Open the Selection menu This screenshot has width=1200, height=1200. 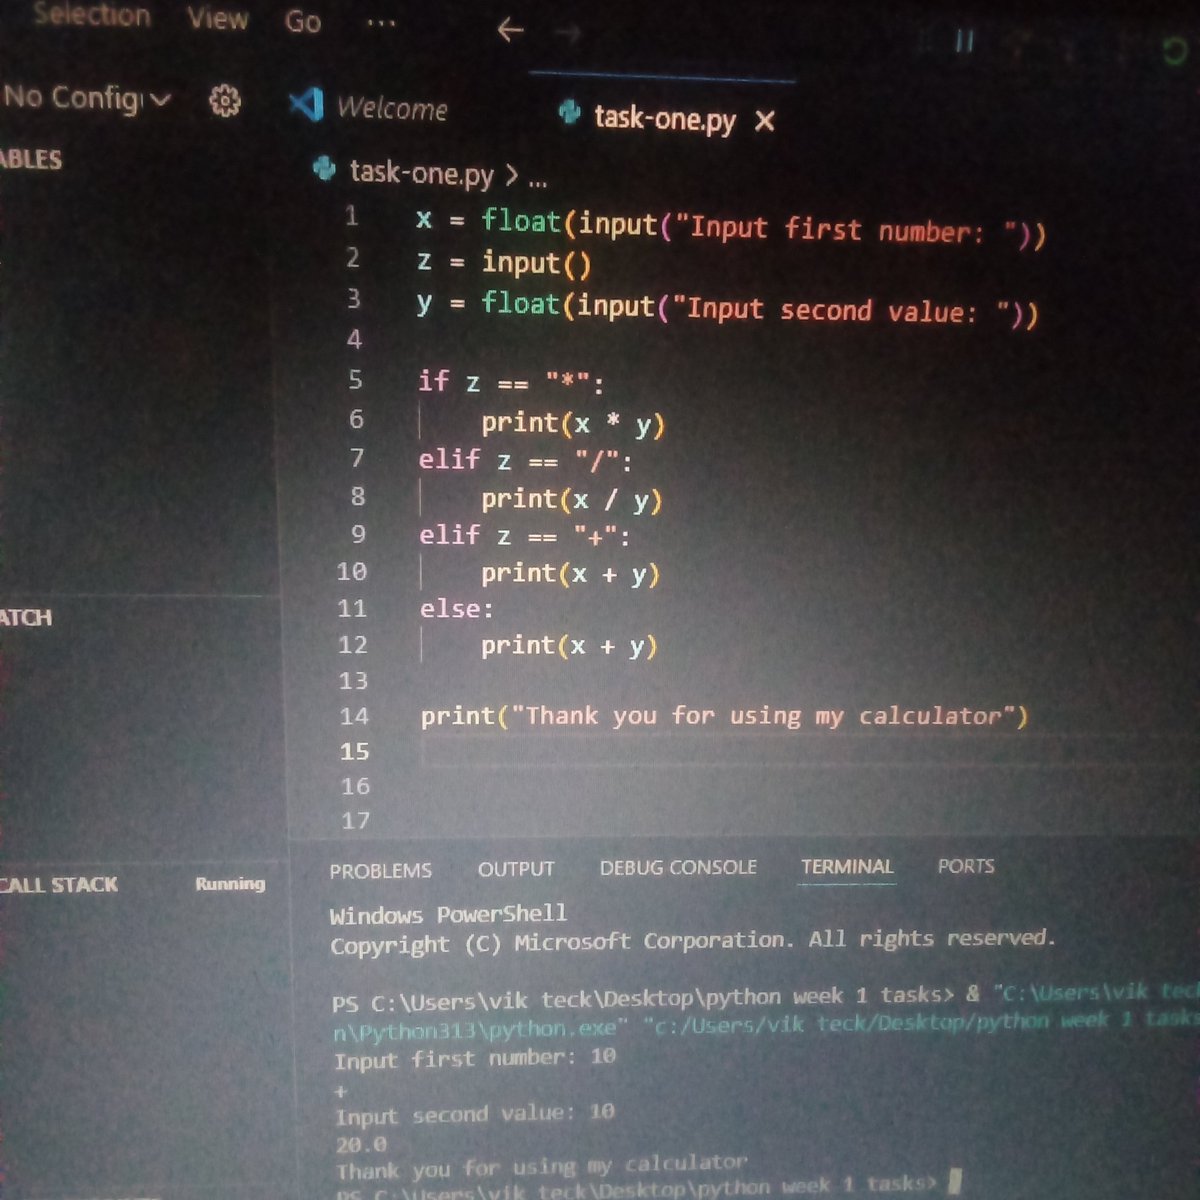click(x=93, y=16)
